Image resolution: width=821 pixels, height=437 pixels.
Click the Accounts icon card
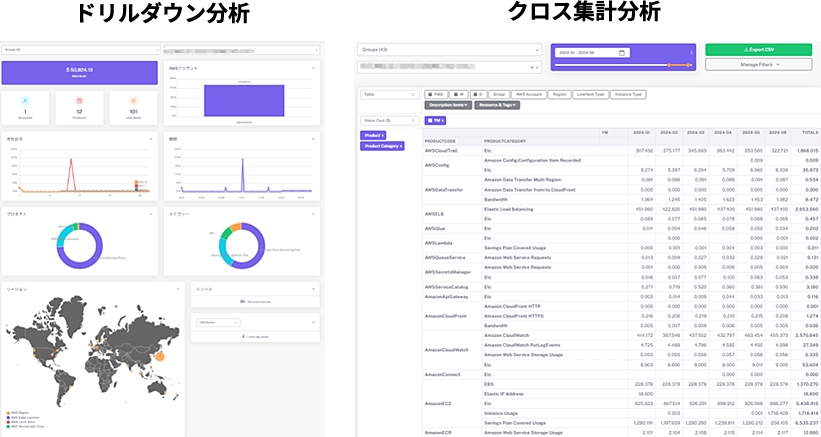tap(27, 108)
